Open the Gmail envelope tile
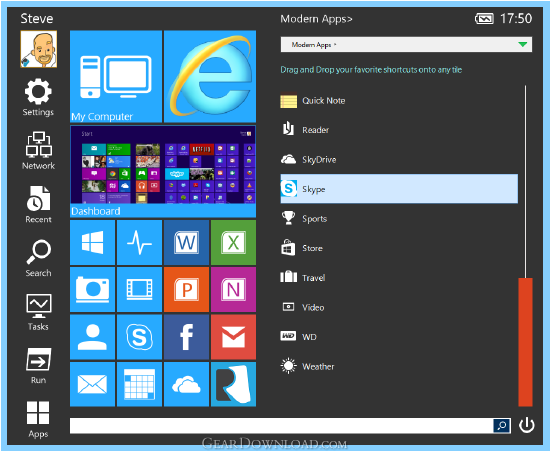551x452 pixels. click(x=233, y=337)
